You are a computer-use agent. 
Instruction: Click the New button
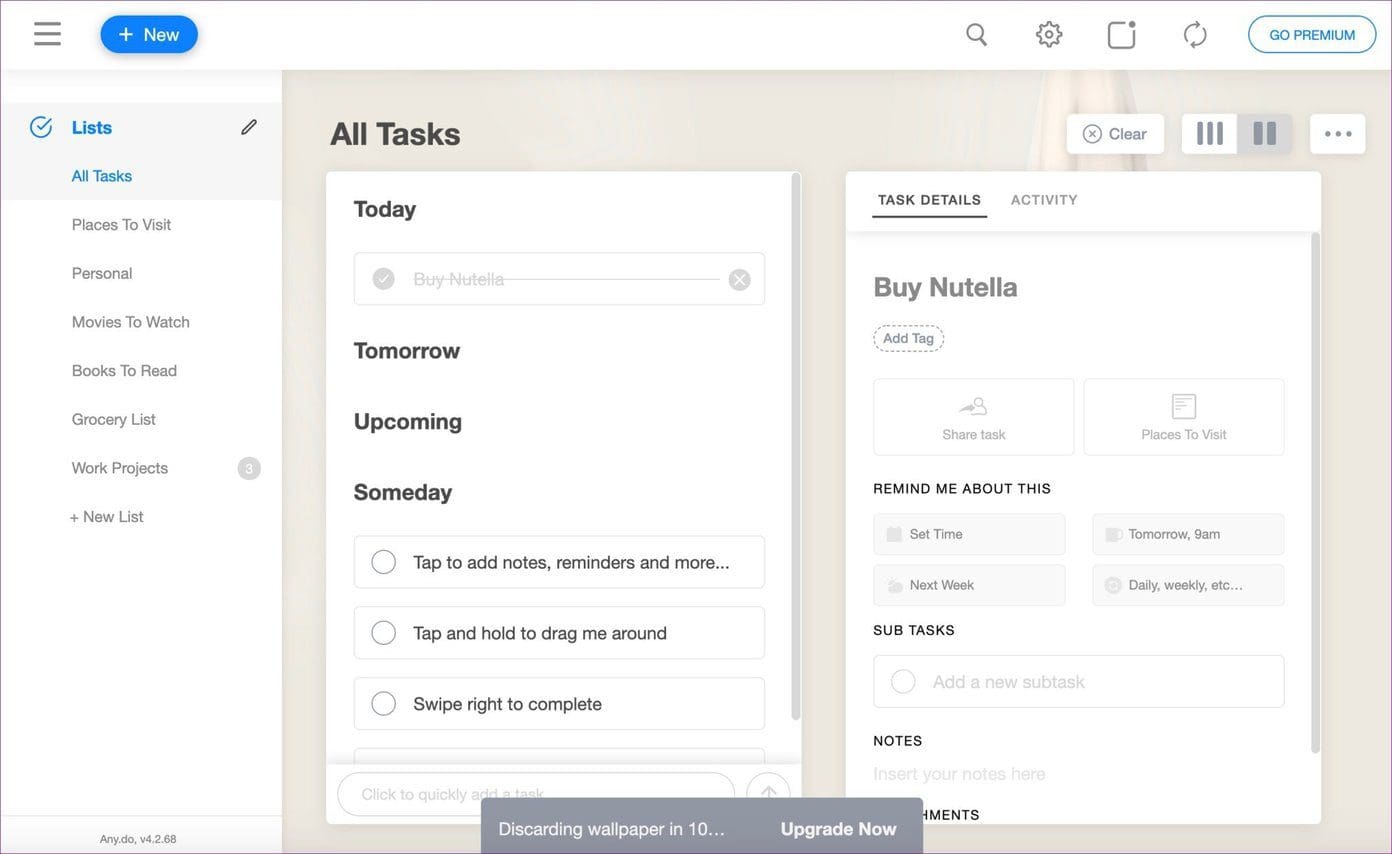point(149,35)
